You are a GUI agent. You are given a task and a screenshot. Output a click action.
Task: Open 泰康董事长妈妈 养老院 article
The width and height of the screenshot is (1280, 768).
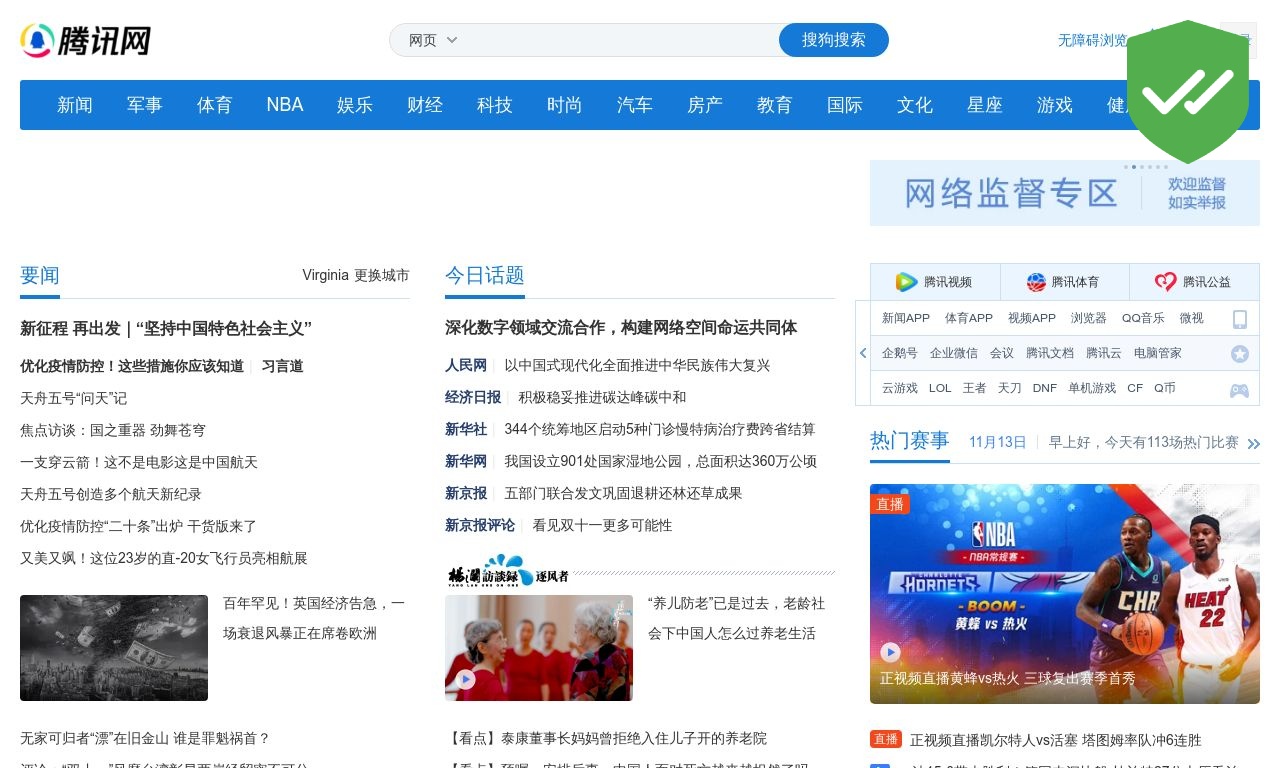click(608, 738)
